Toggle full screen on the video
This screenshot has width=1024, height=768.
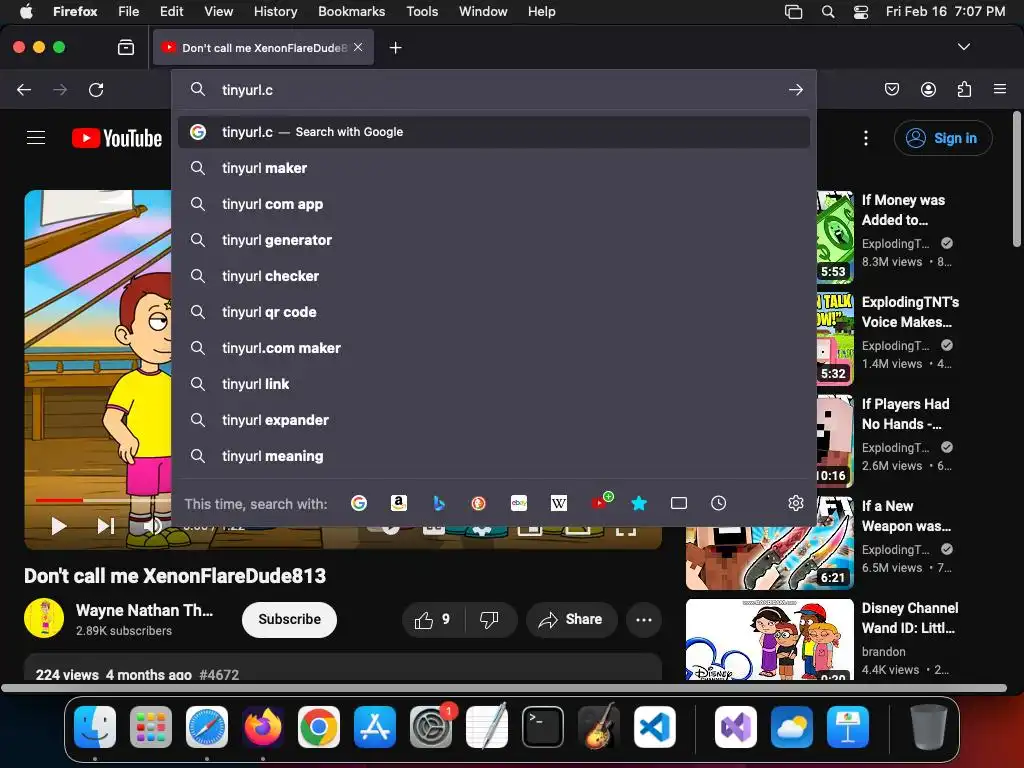click(x=626, y=528)
